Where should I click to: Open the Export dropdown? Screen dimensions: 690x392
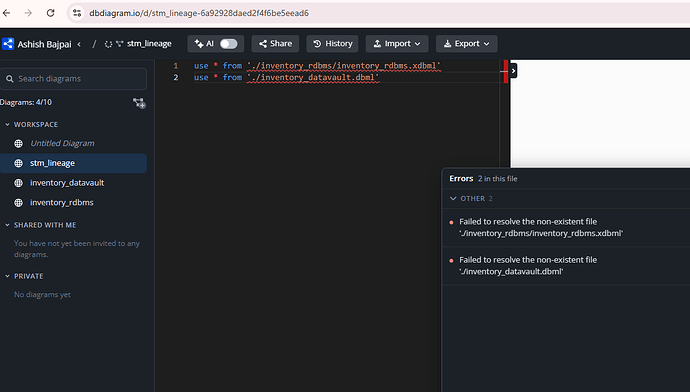pos(466,44)
